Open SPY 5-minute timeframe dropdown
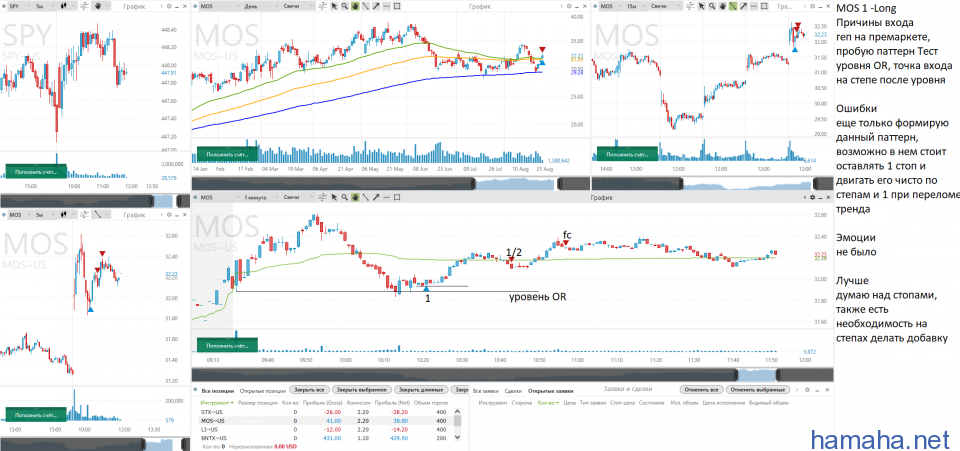 (45, 6)
